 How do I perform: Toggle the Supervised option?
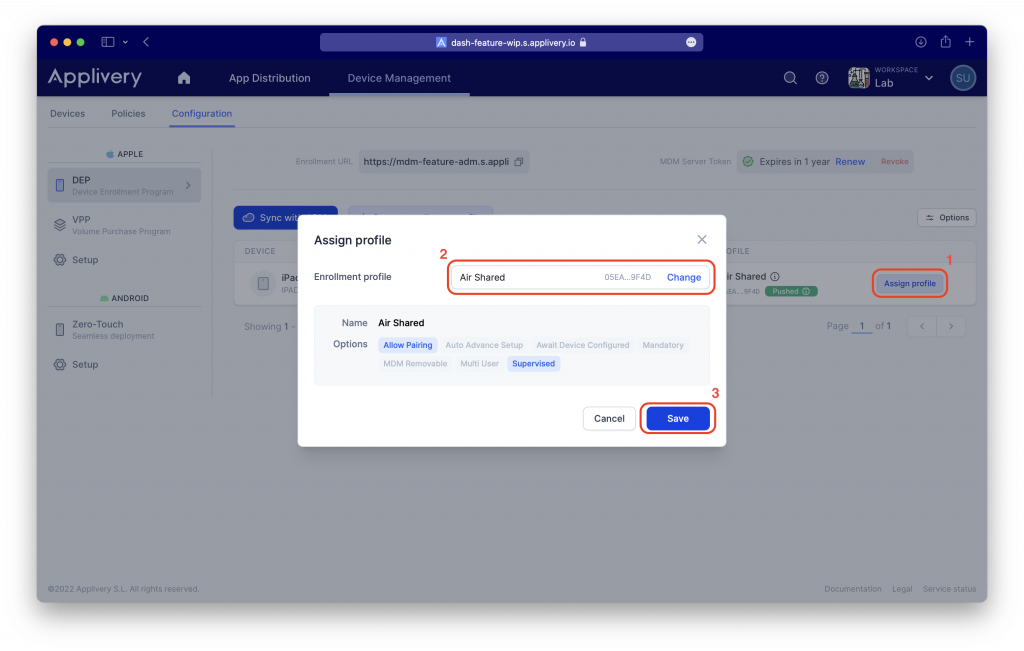click(x=534, y=364)
